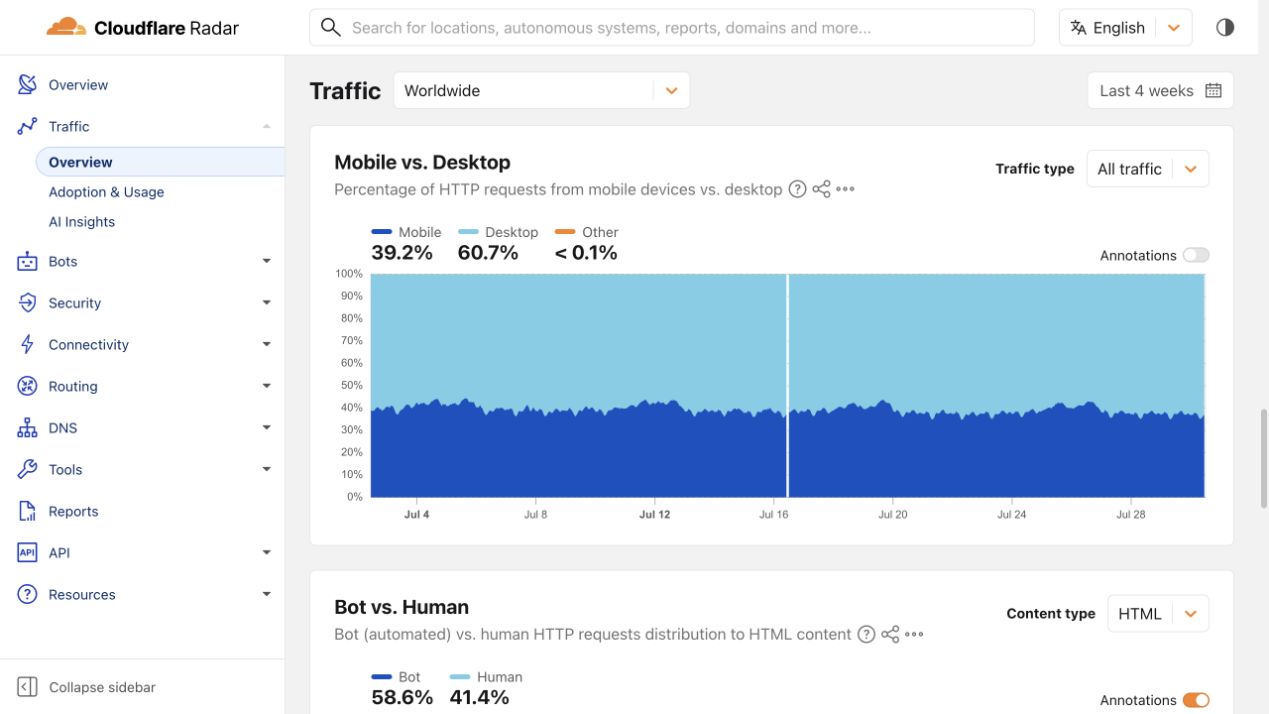This screenshot has width=1269, height=714.
Task: Click the Reports document icon
Action: [x=27, y=511]
